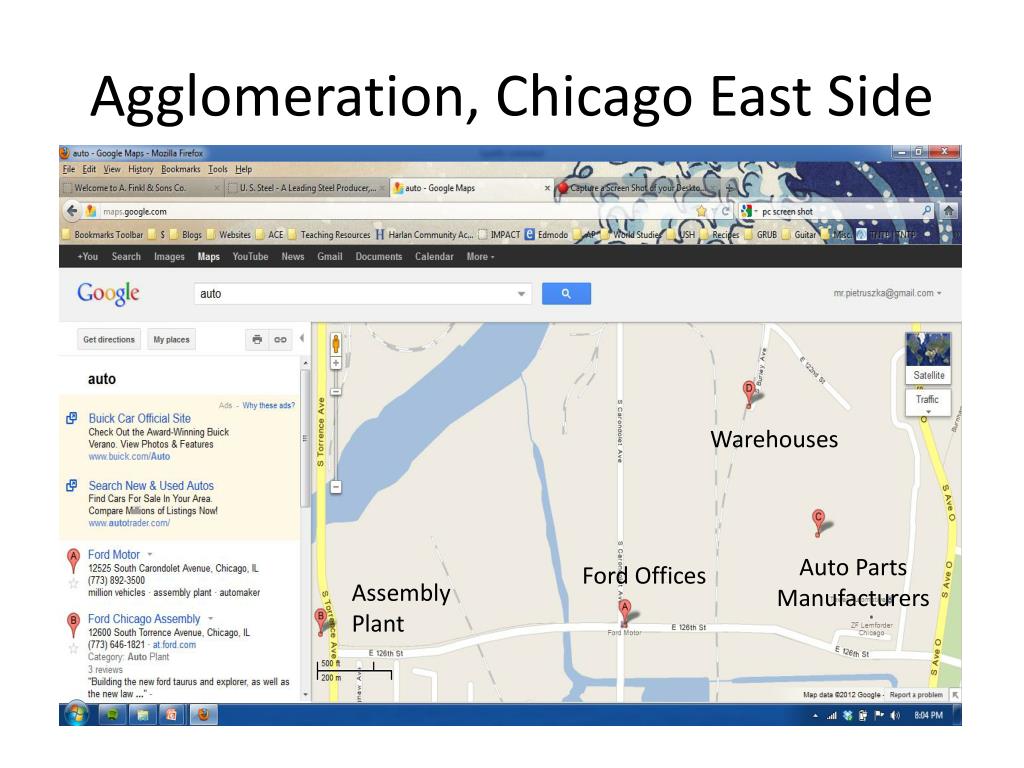
Task: Click the map zoom slider handle
Action: point(336,392)
